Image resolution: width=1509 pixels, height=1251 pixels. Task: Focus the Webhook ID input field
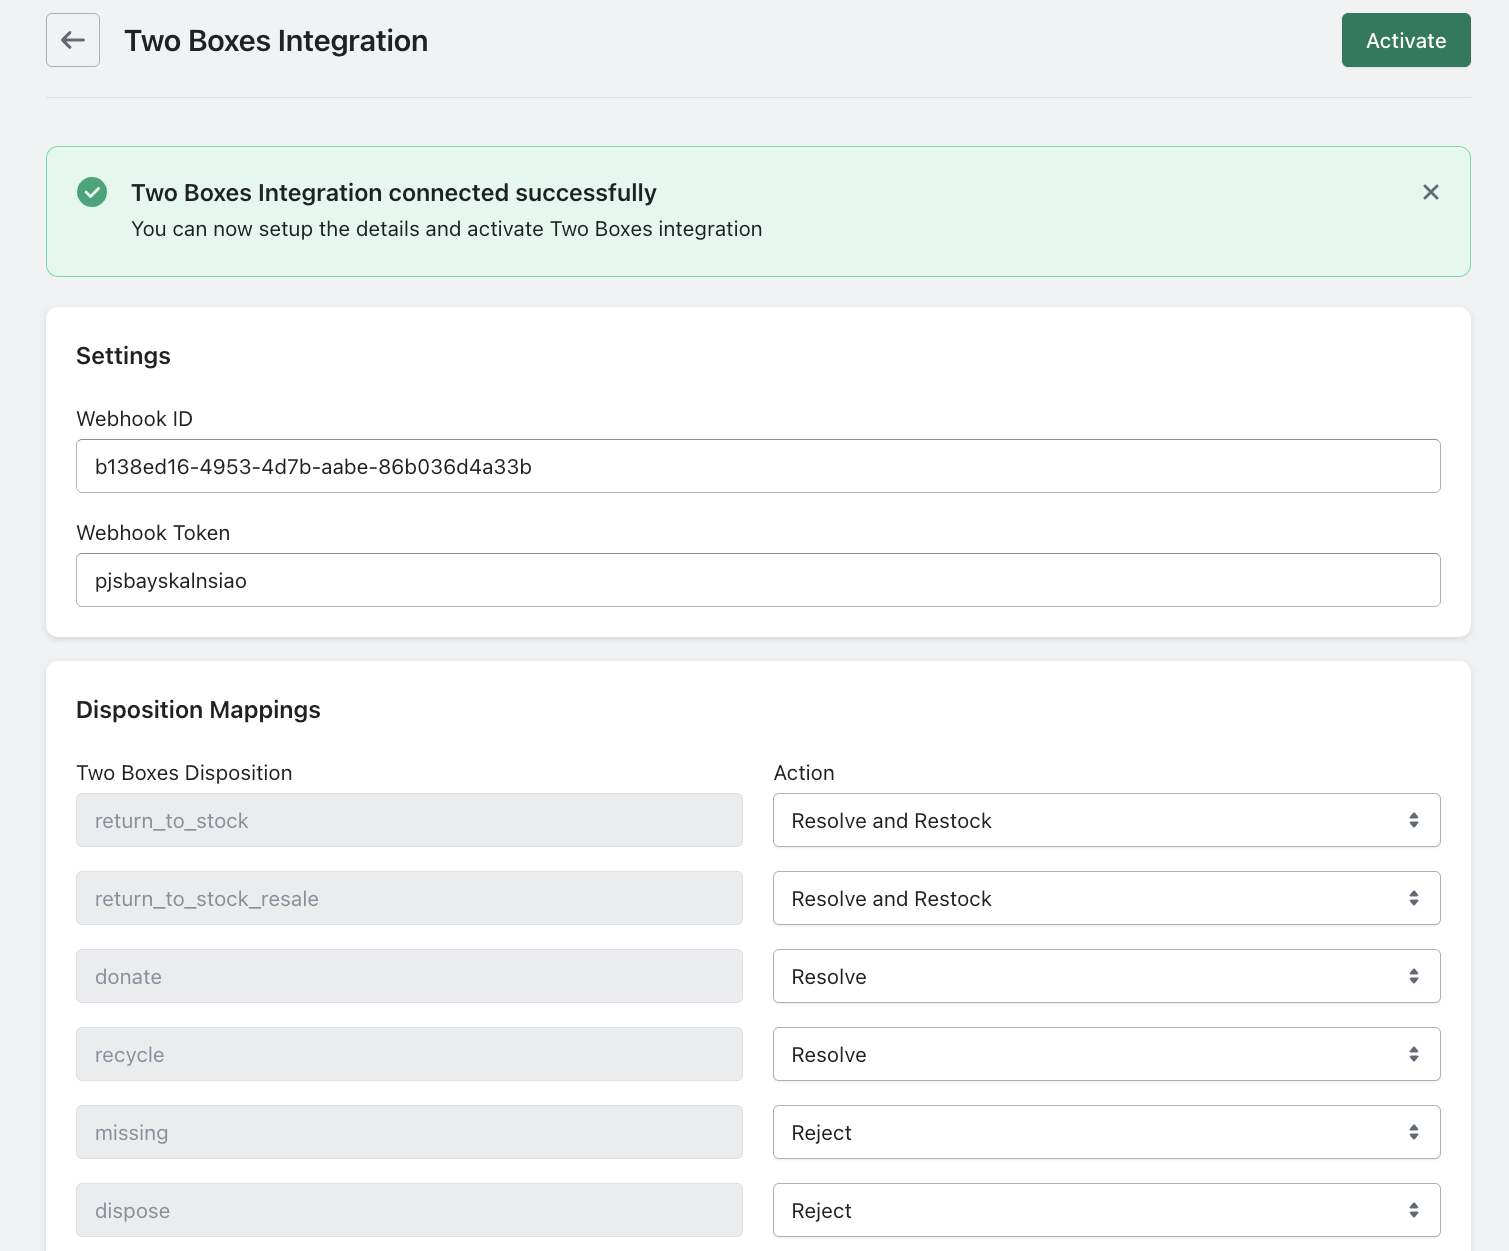point(758,466)
